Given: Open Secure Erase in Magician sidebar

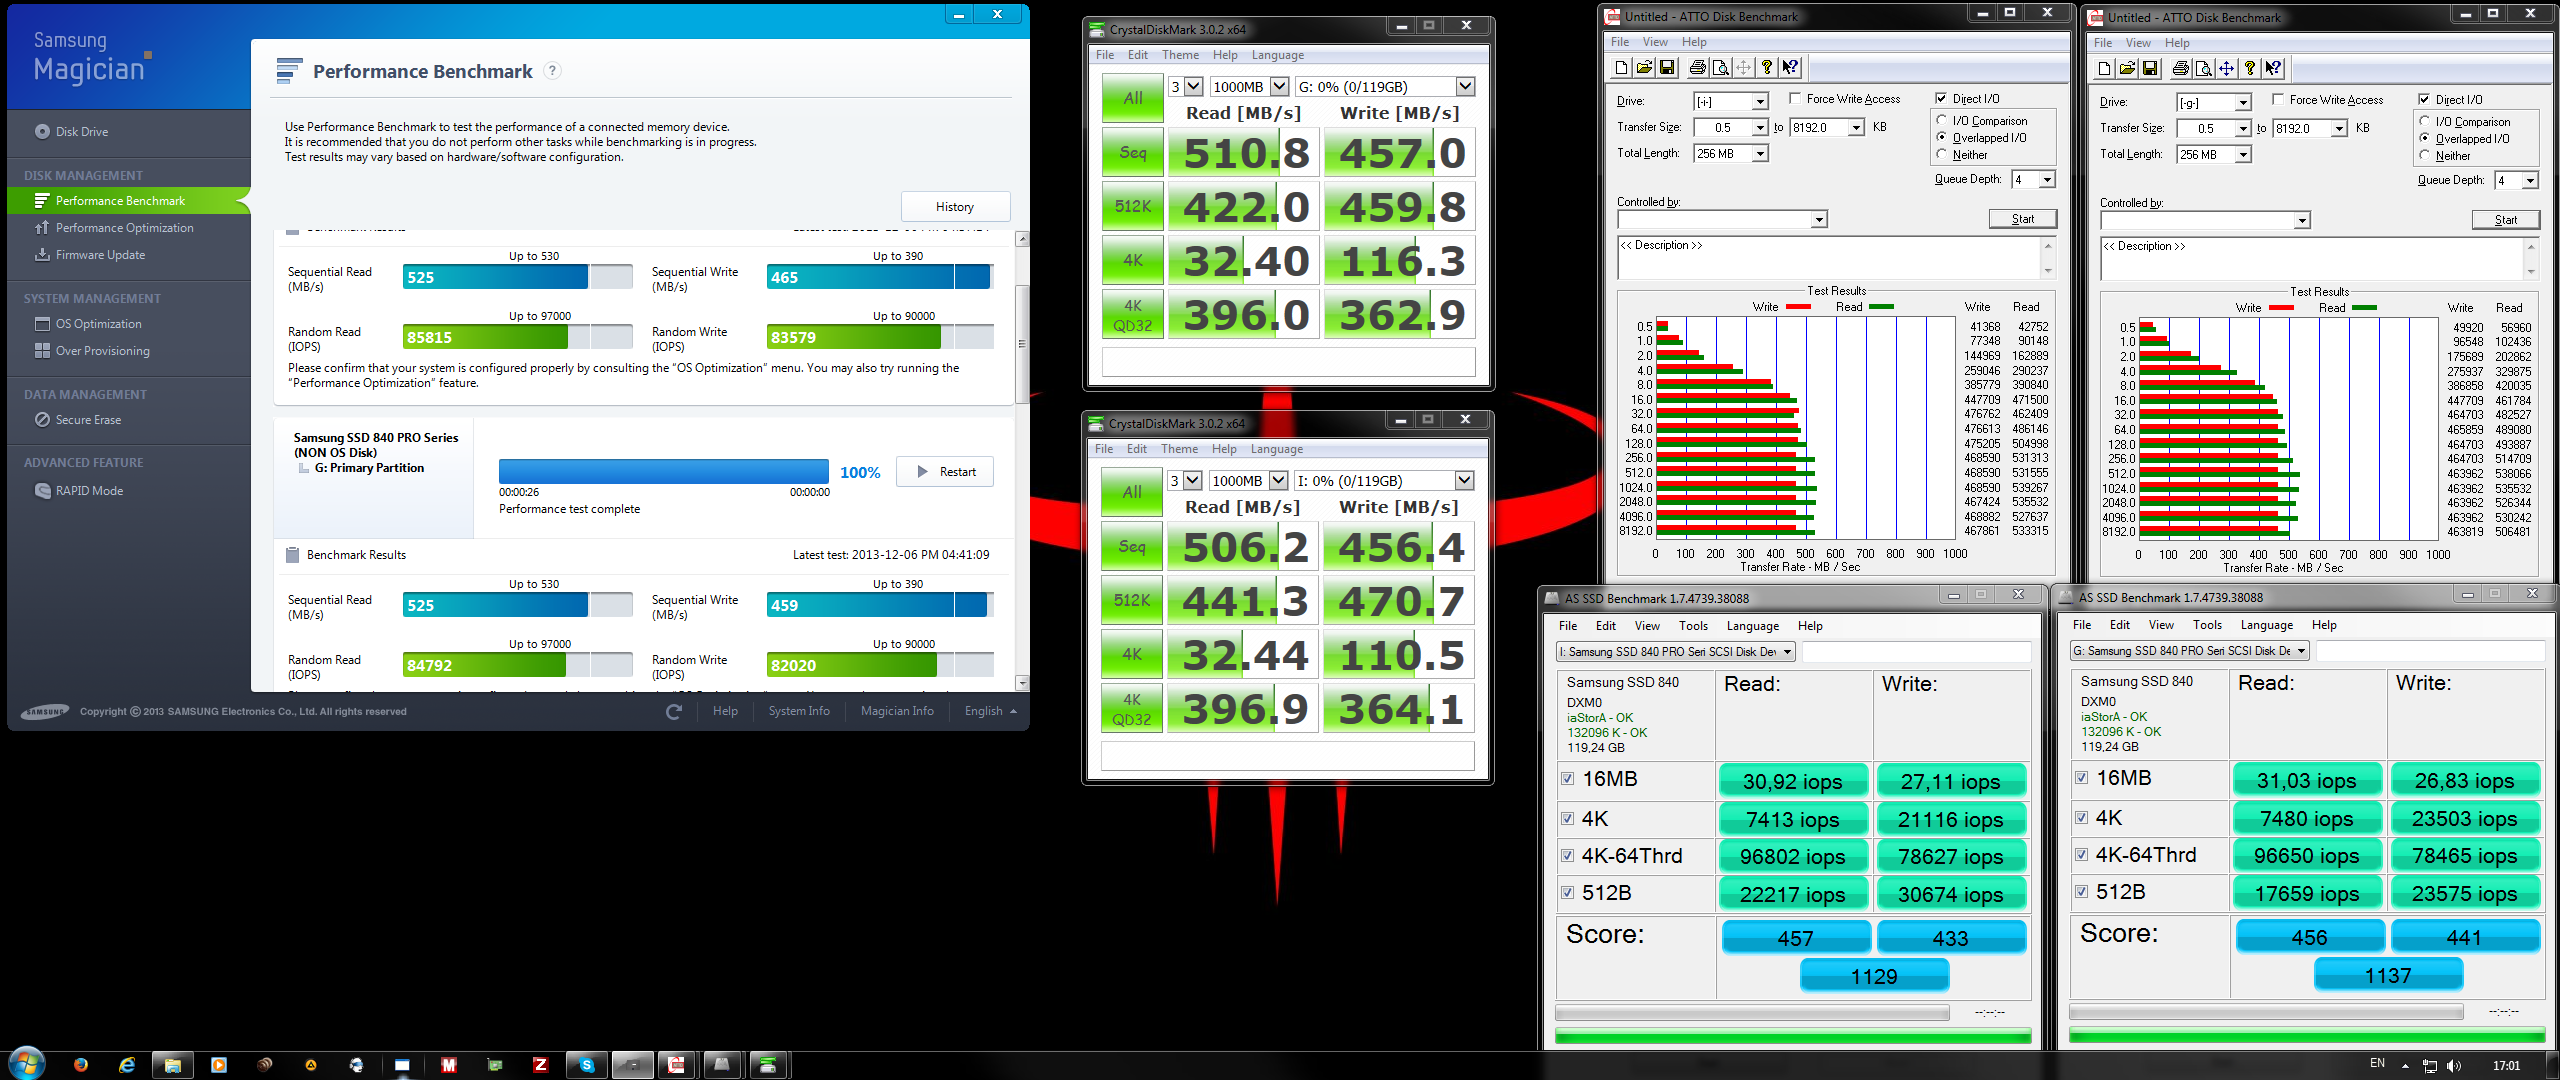Looking at the screenshot, I should (x=77, y=420).
